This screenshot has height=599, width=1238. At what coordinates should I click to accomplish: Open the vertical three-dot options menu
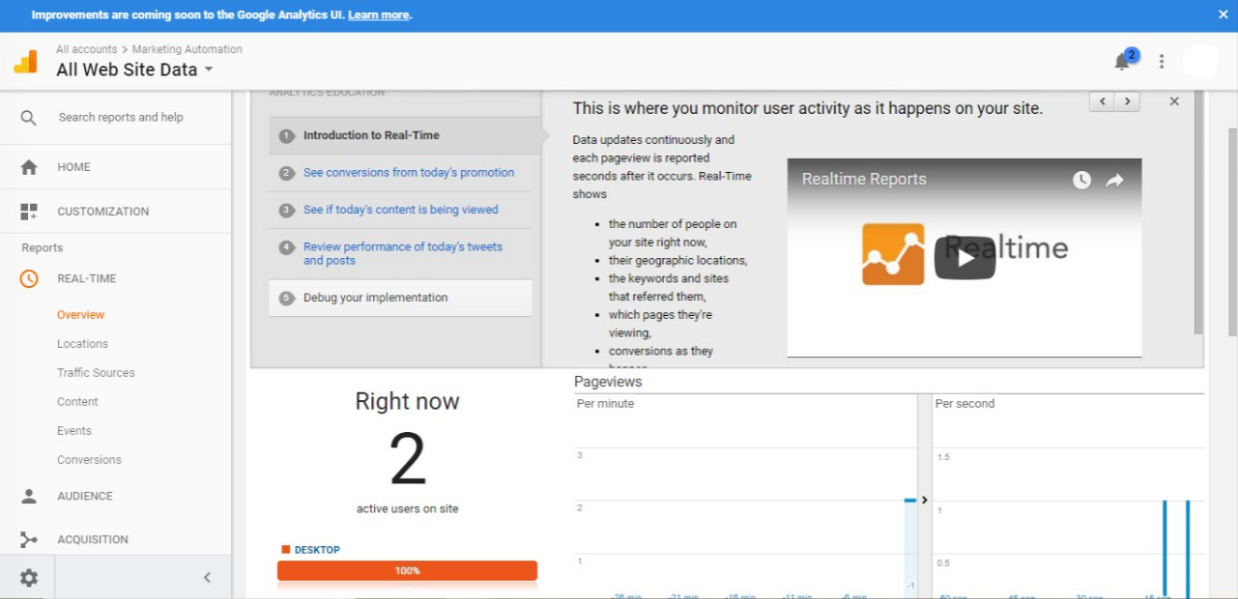(x=1161, y=62)
